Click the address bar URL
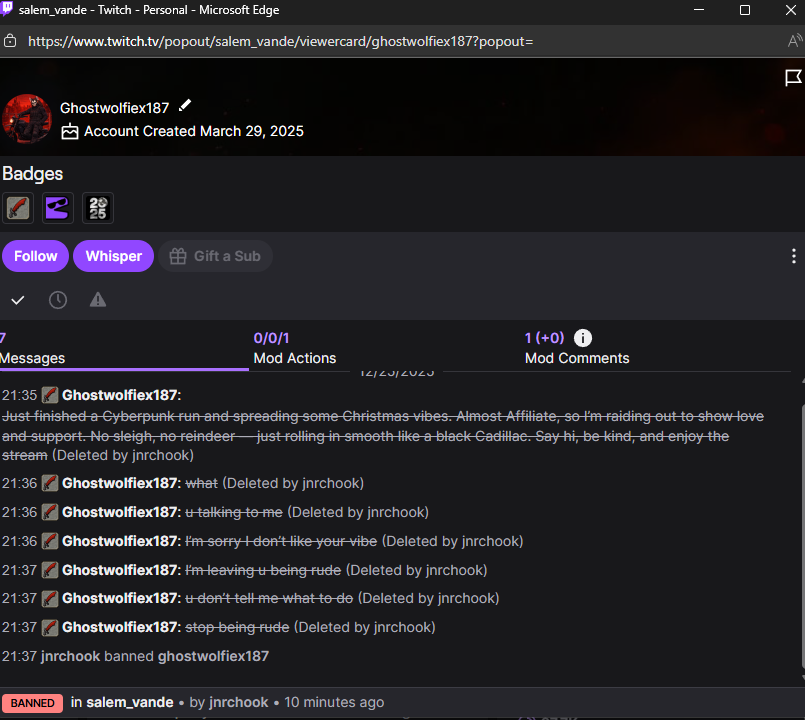 (x=280, y=41)
